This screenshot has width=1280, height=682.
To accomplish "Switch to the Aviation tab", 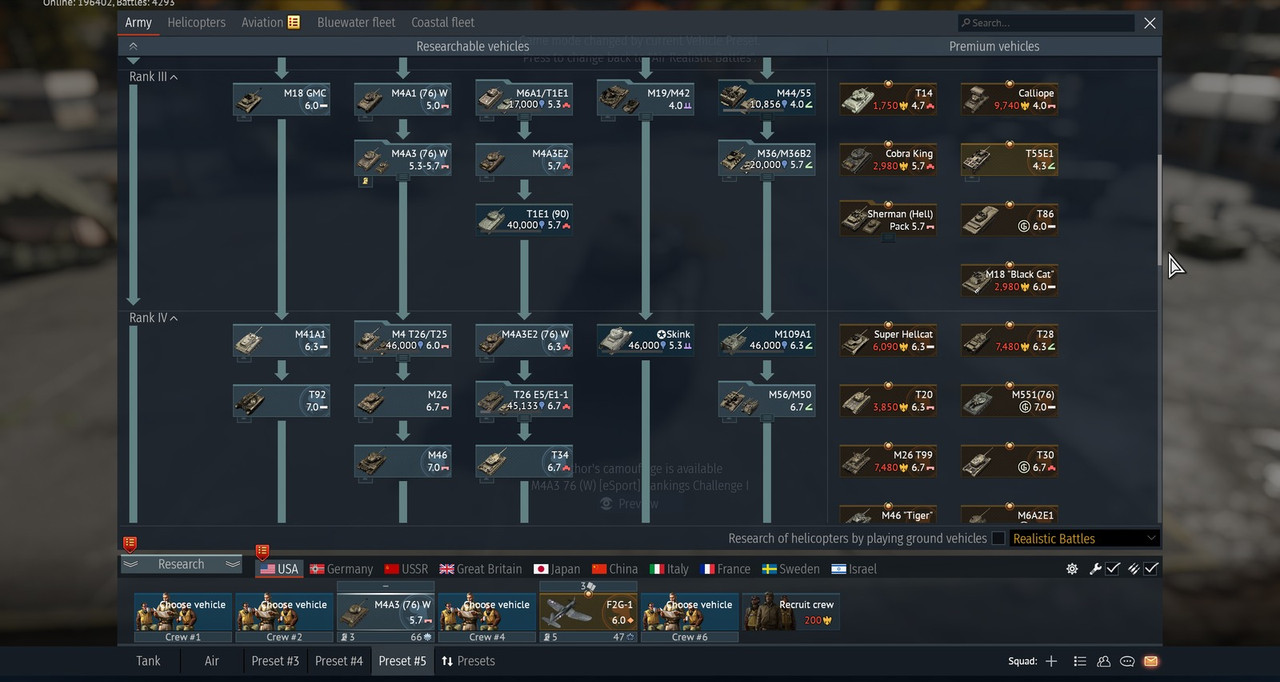I will click(x=262, y=22).
